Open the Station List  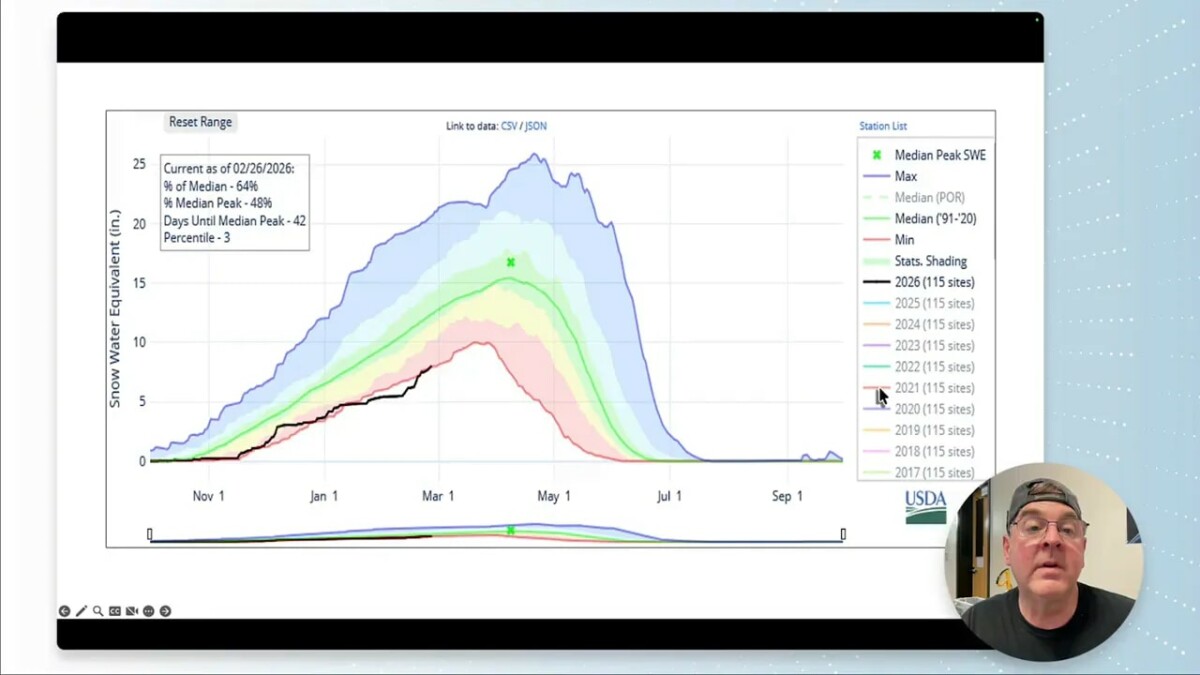pyautogui.click(x=882, y=126)
